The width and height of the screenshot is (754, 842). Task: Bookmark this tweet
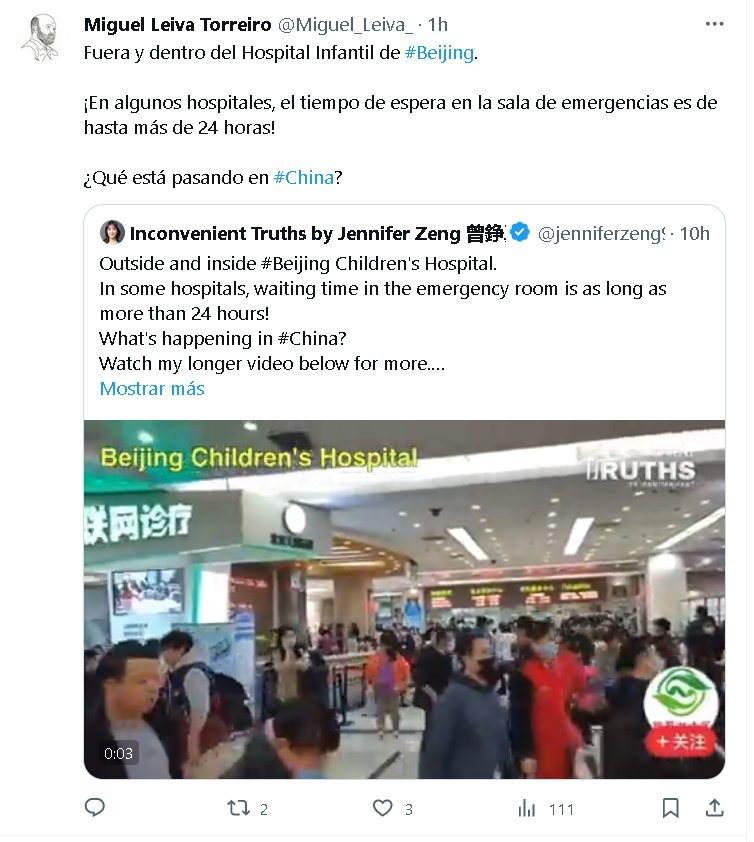[x=670, y=808]
